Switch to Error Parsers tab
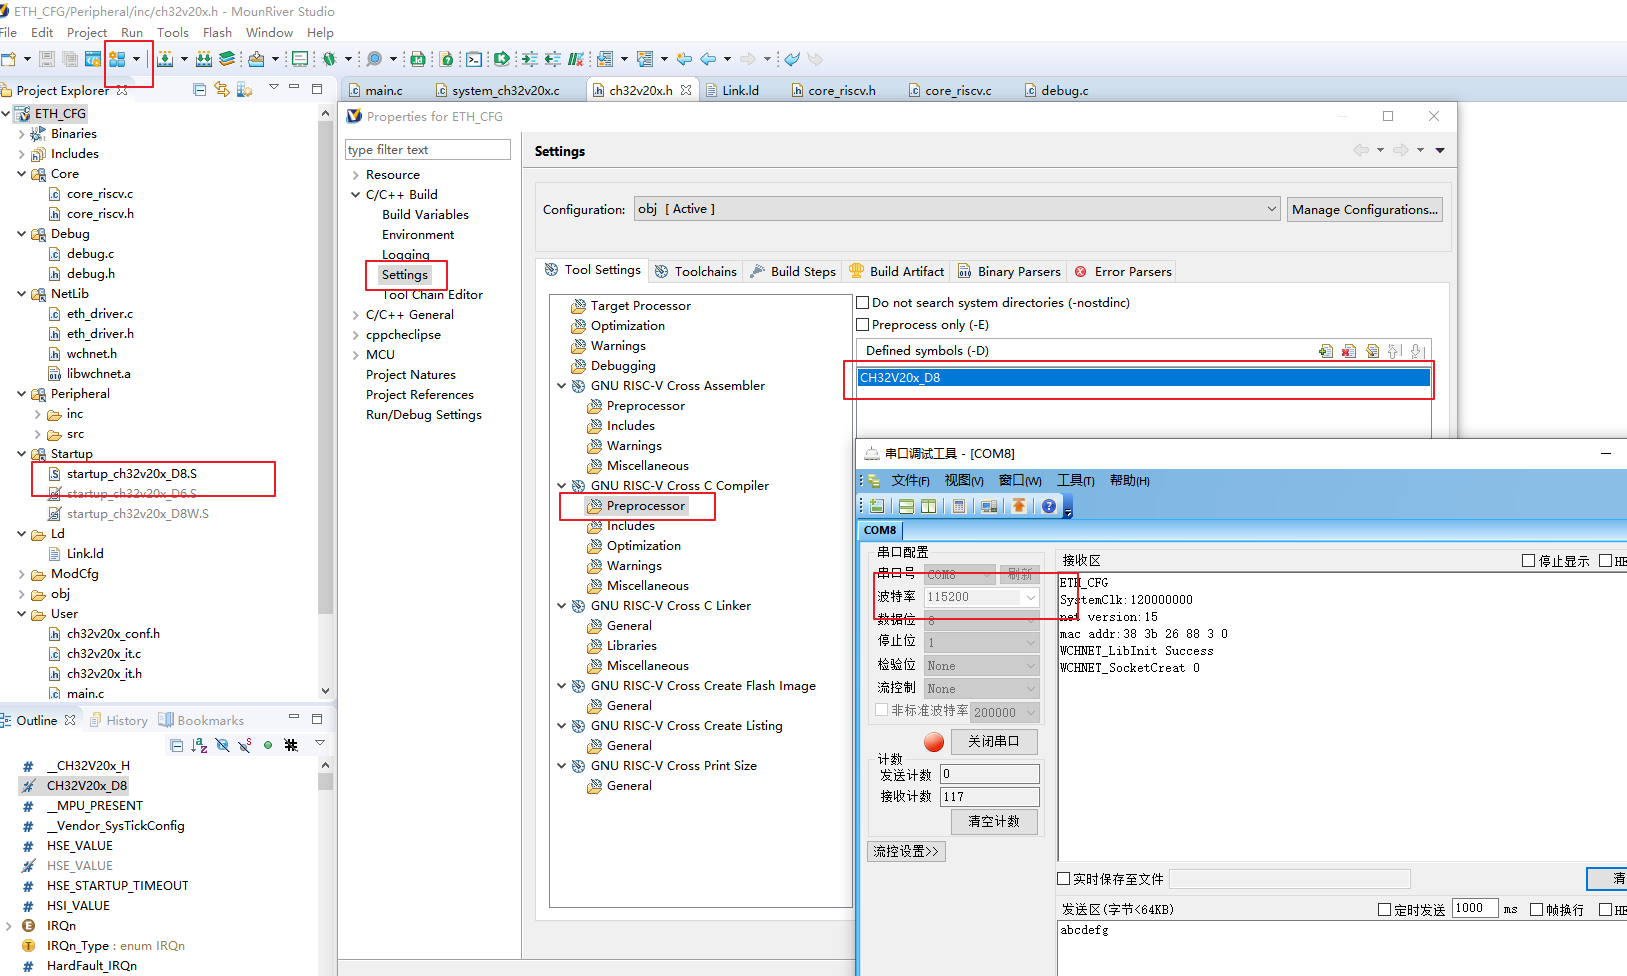Image resolution: width=1627 pixels, height=976 pixels. [1123, 271]
